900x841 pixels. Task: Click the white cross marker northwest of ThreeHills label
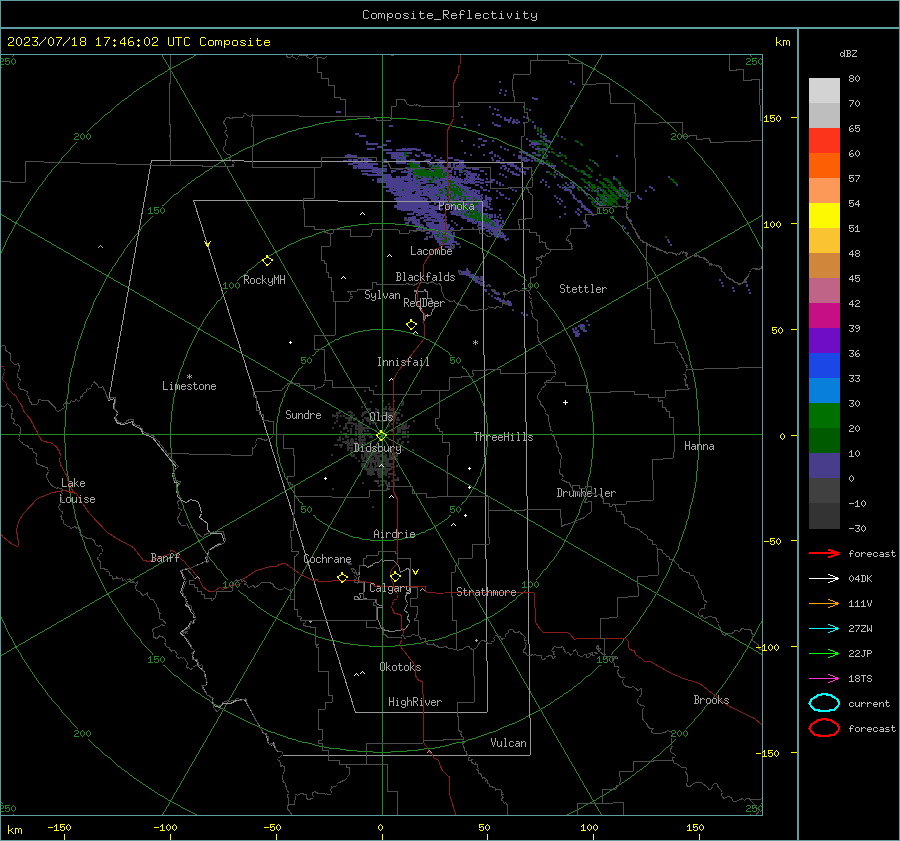click(565, 402)
